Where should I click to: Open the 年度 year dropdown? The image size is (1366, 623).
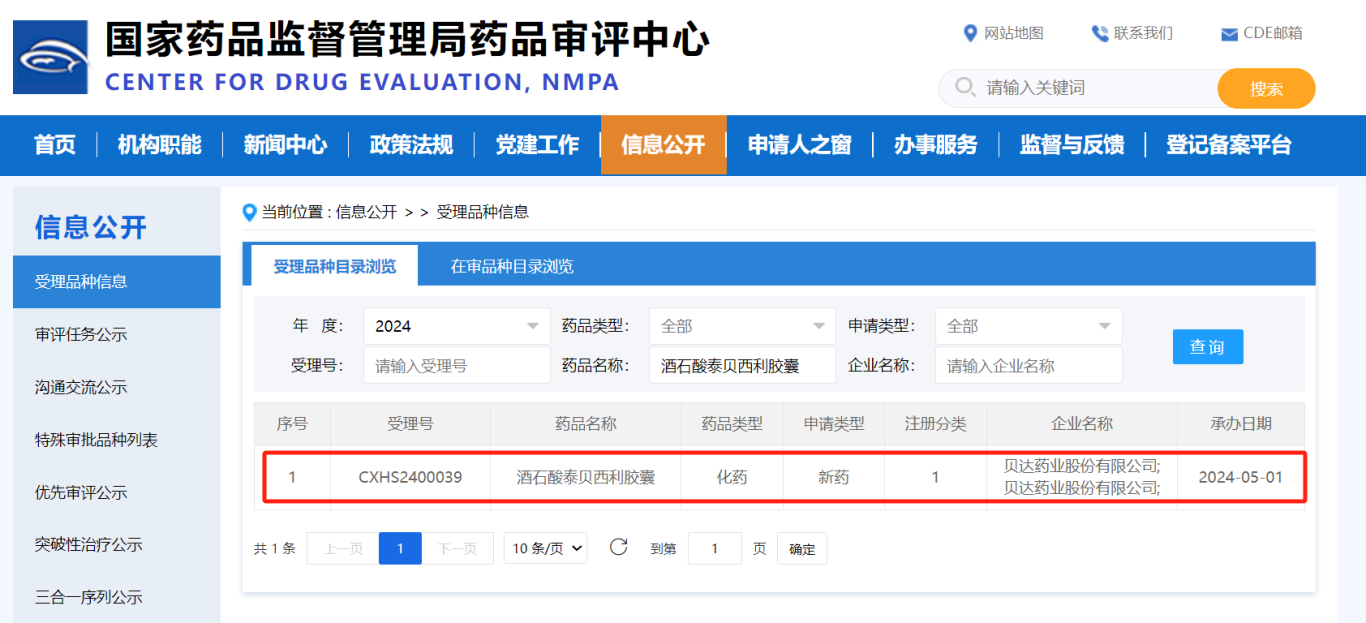(456, 326)
